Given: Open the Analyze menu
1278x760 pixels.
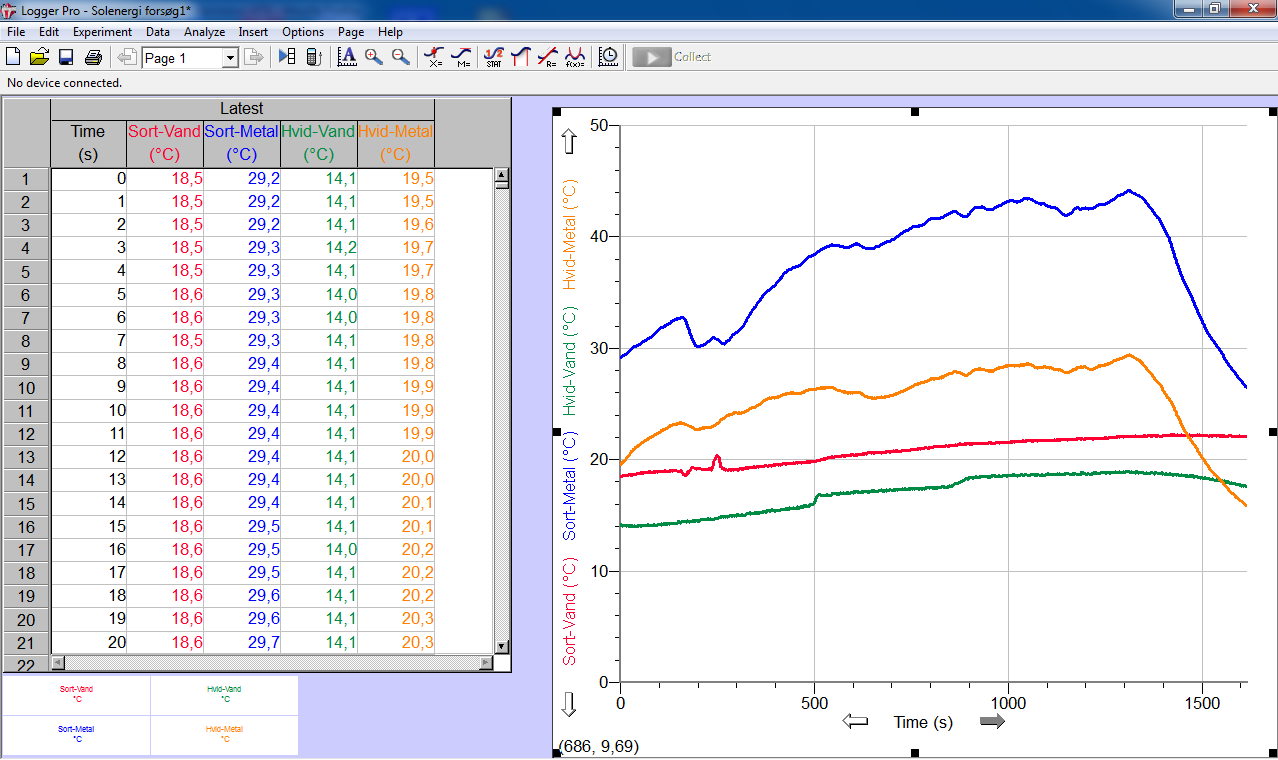Looking at the screenshot, I should point(204,32).
